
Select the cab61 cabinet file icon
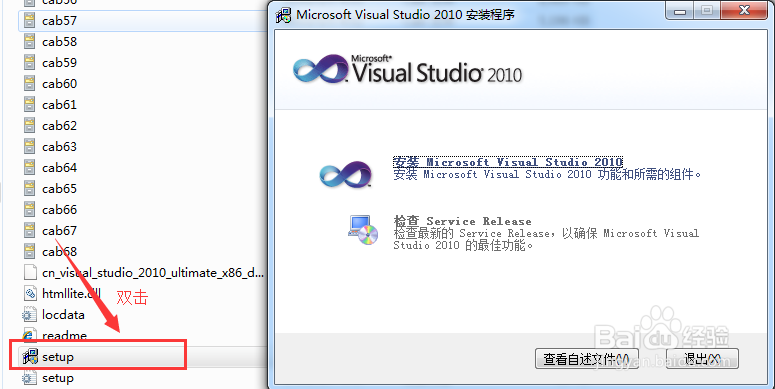(30, 105)
